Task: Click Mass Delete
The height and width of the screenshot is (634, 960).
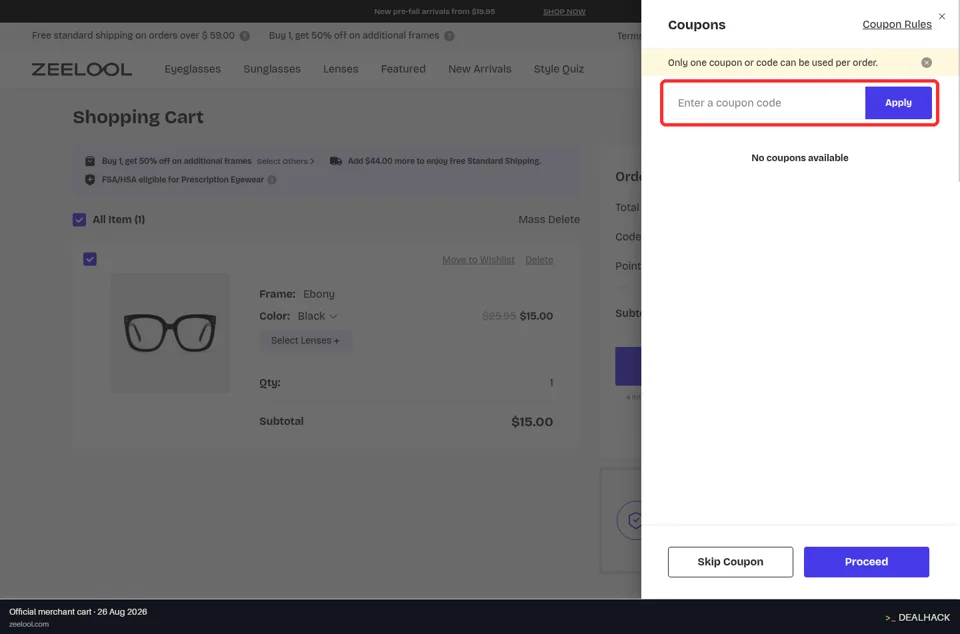Action: coord(549,220)
